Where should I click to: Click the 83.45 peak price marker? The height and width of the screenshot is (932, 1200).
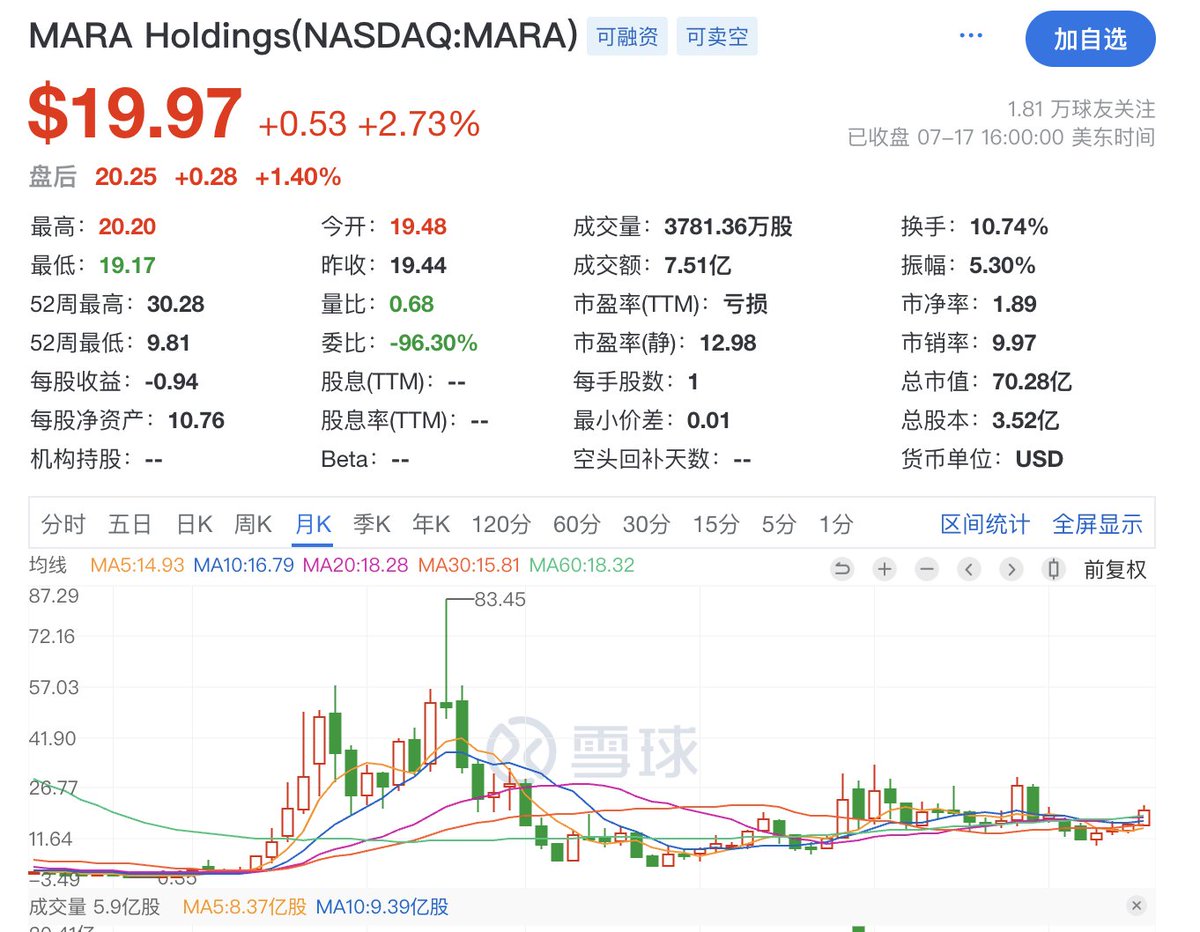[x=500, y=600]
